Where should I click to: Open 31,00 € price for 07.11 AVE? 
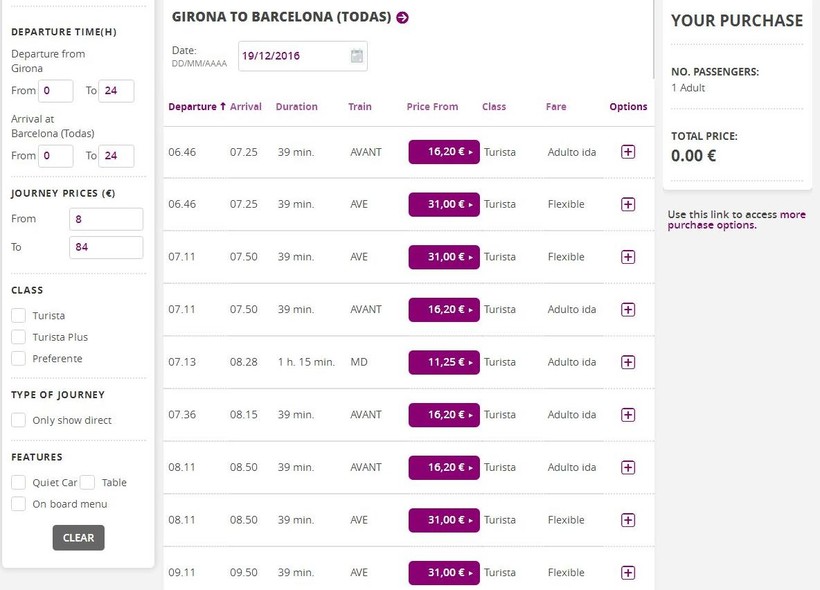tap(444, 257)
